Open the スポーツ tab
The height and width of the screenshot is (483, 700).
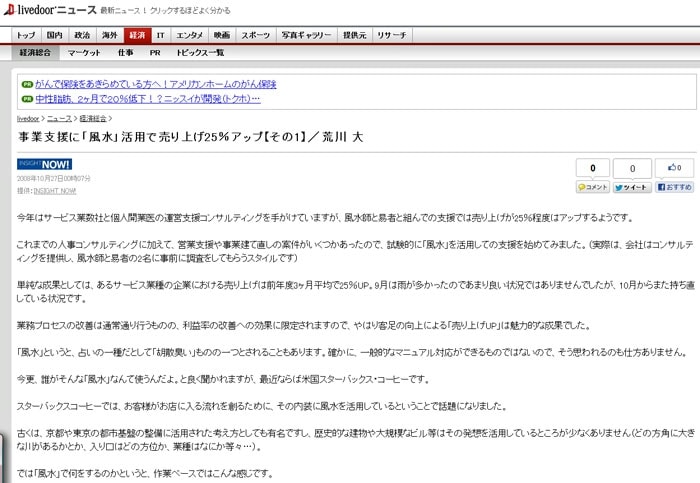[x=255, y=34]
